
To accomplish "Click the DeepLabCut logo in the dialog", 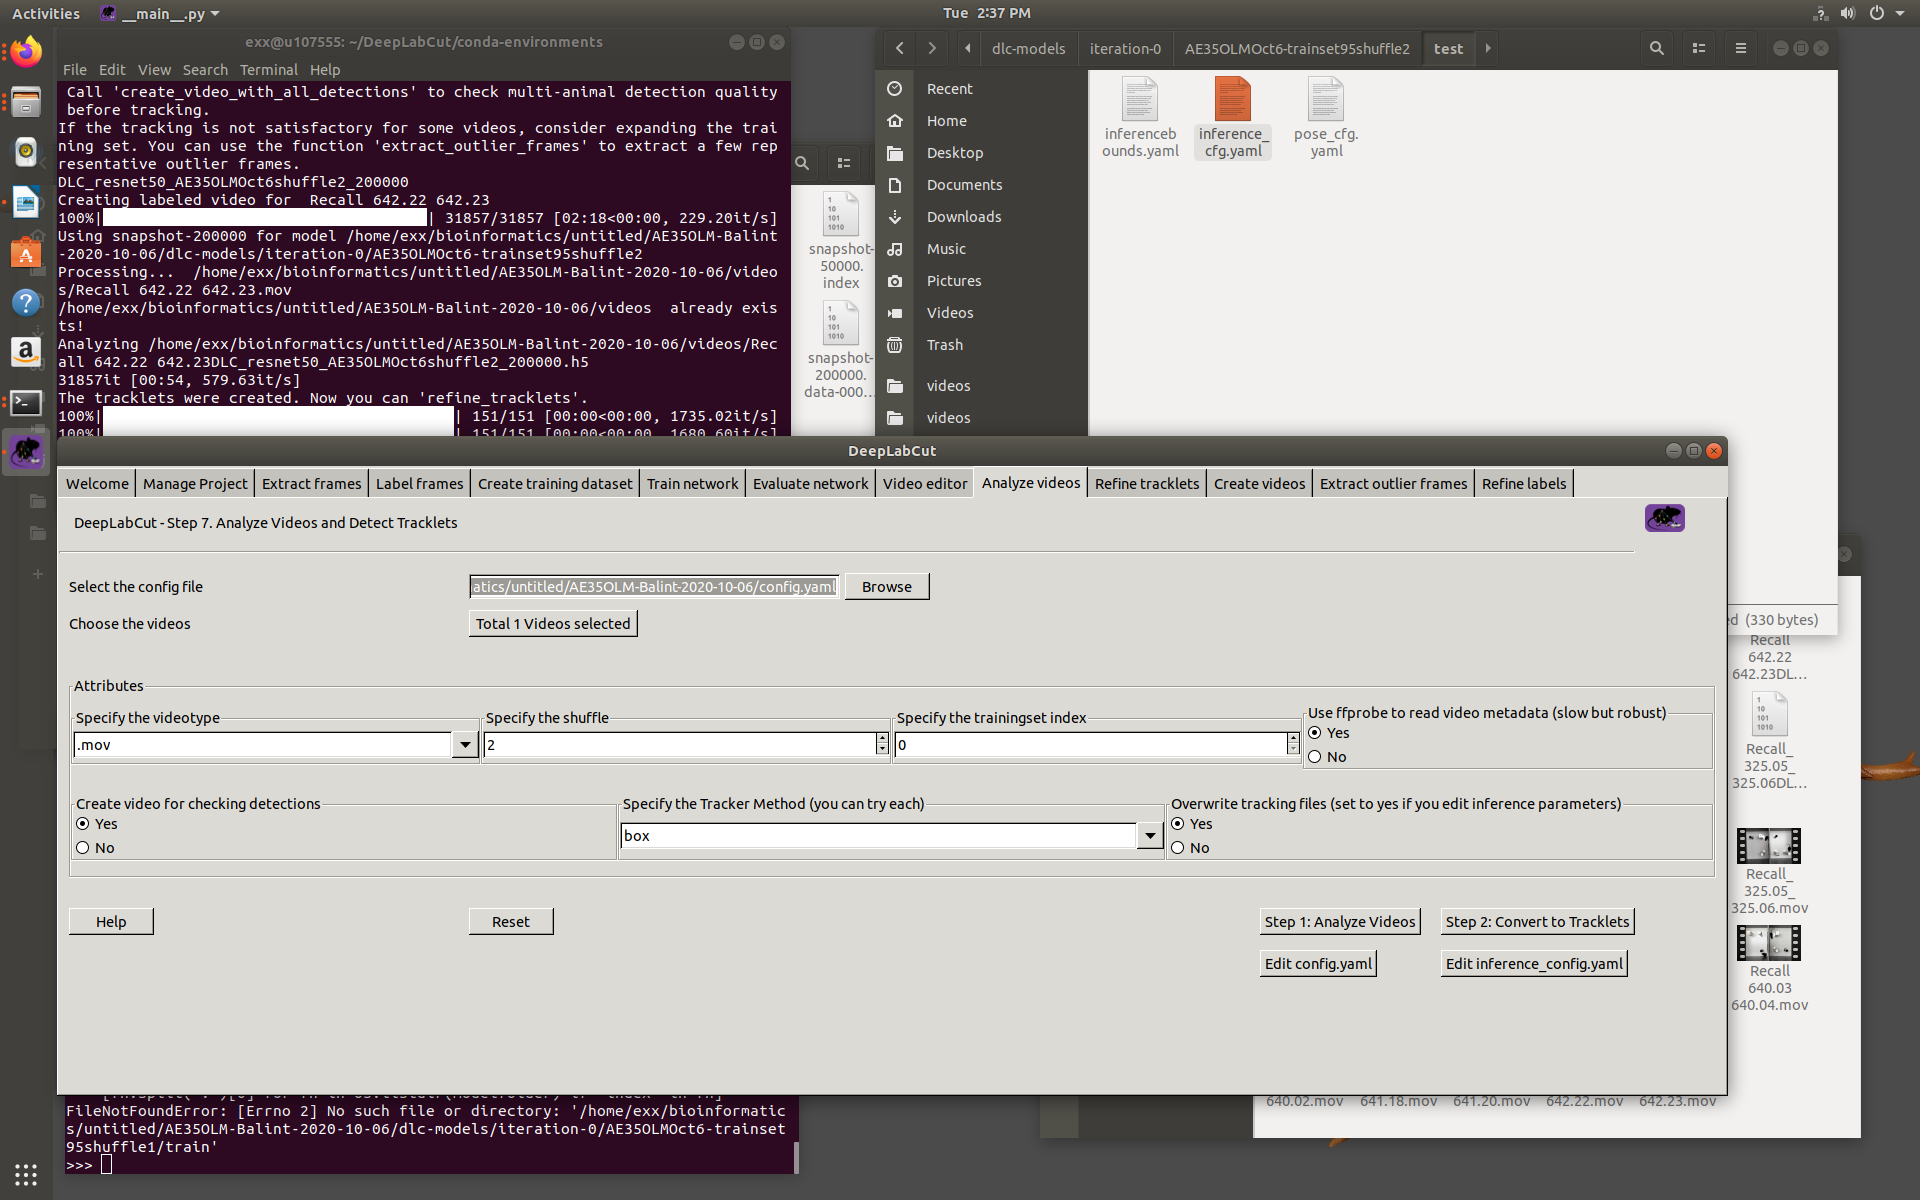I will (1663, 518).
